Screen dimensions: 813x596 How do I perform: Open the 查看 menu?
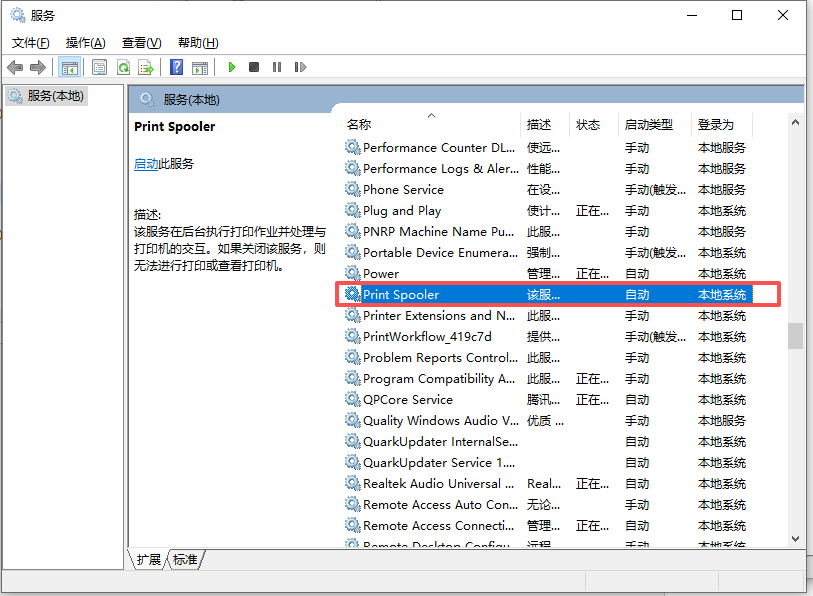(140, 42)
